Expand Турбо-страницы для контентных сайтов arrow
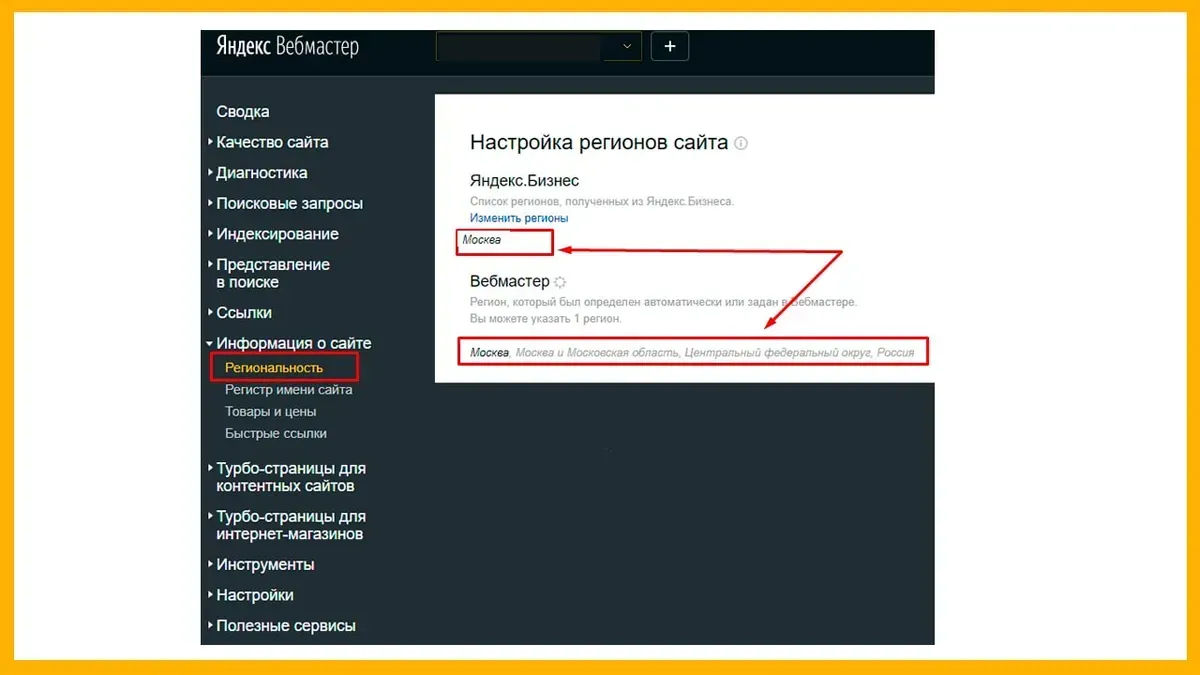This screenshot has width=1200, height=675. point(210,468)
